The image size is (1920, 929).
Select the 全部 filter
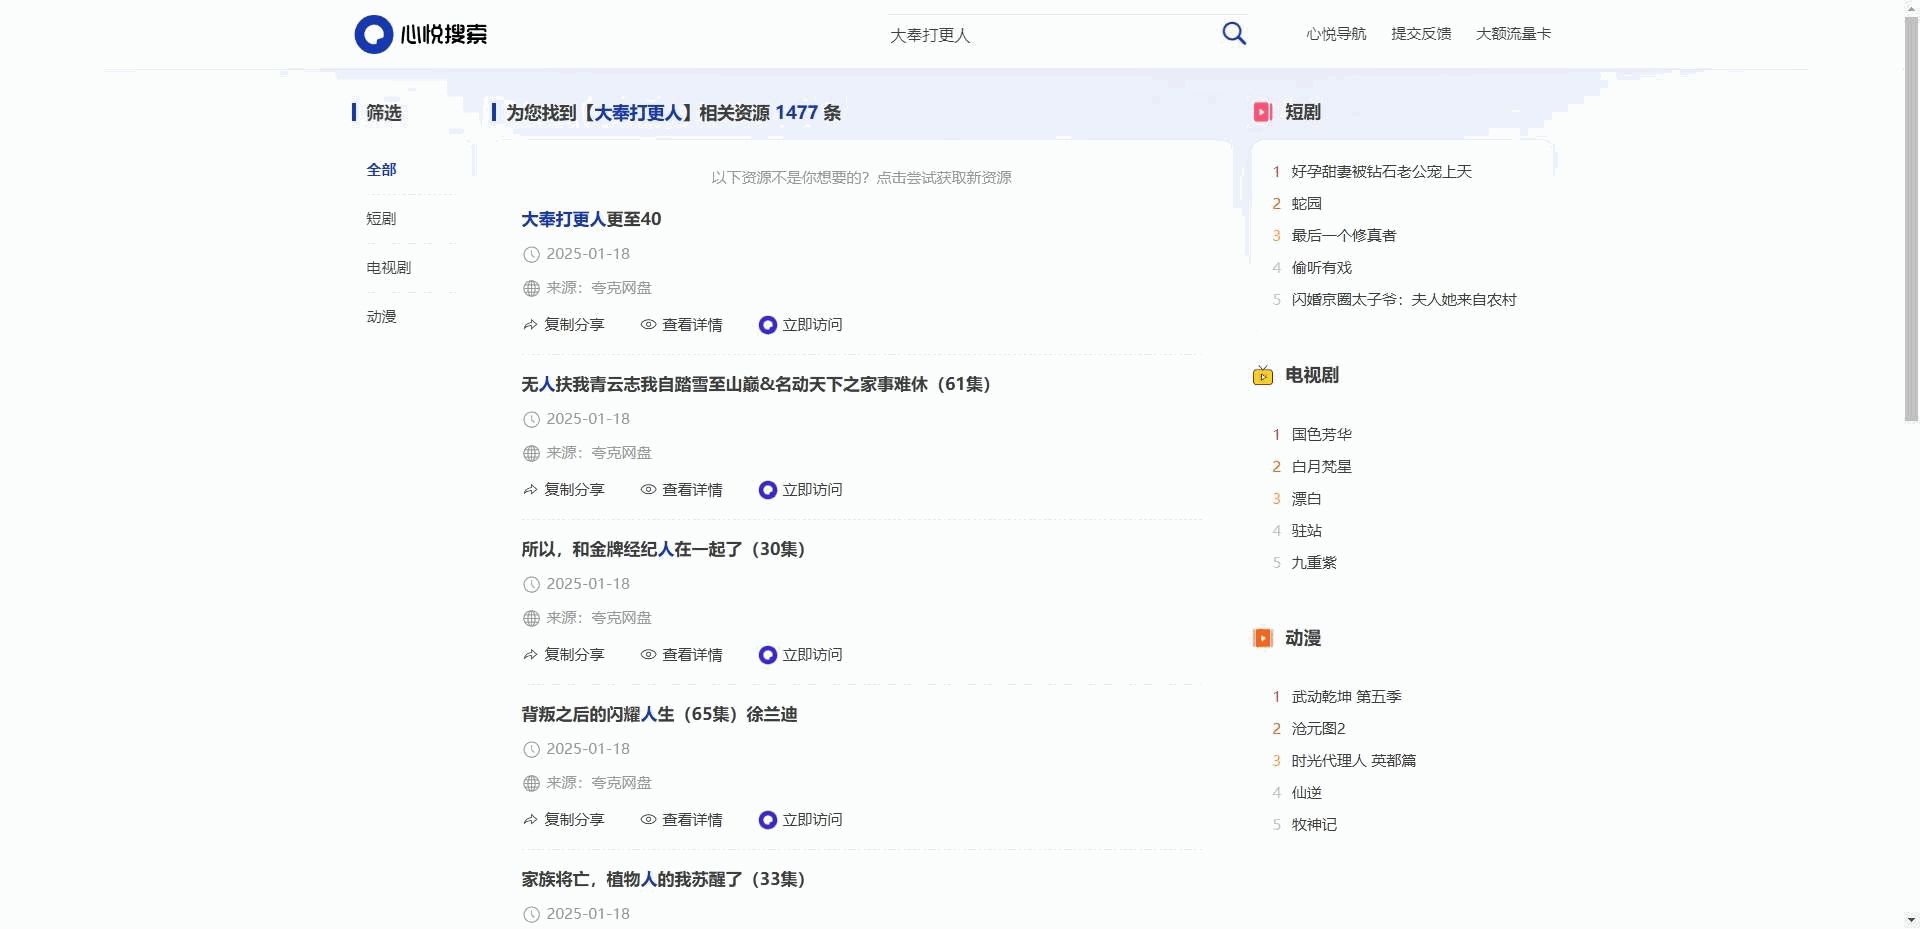[381, 170]
